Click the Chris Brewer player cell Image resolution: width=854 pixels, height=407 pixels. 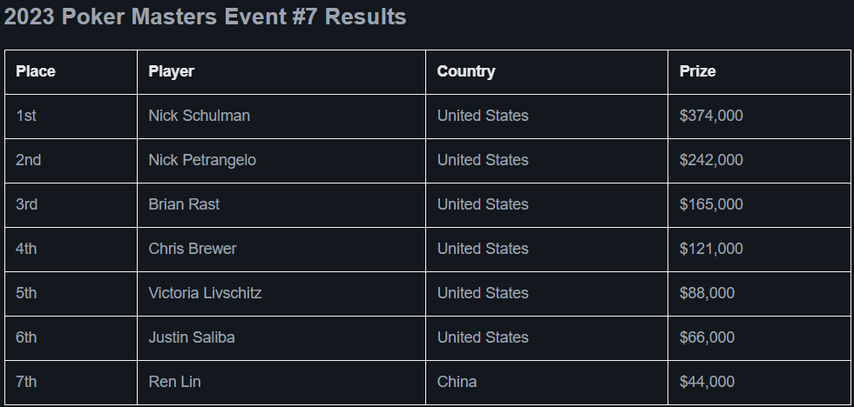281,249
